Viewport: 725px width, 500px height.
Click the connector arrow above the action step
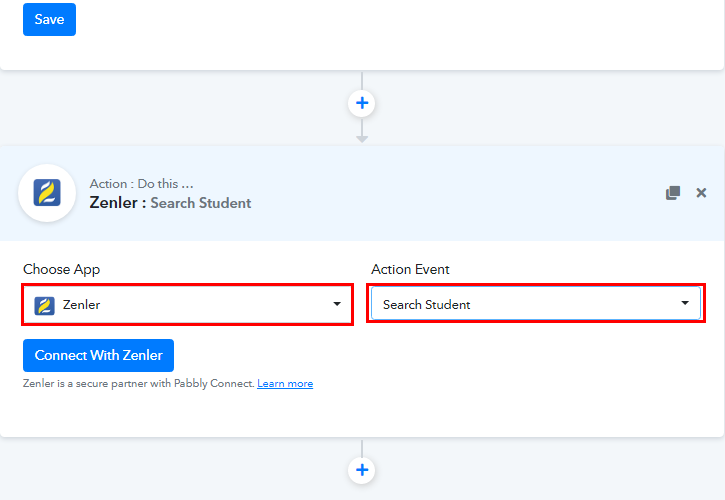(362, 134)
